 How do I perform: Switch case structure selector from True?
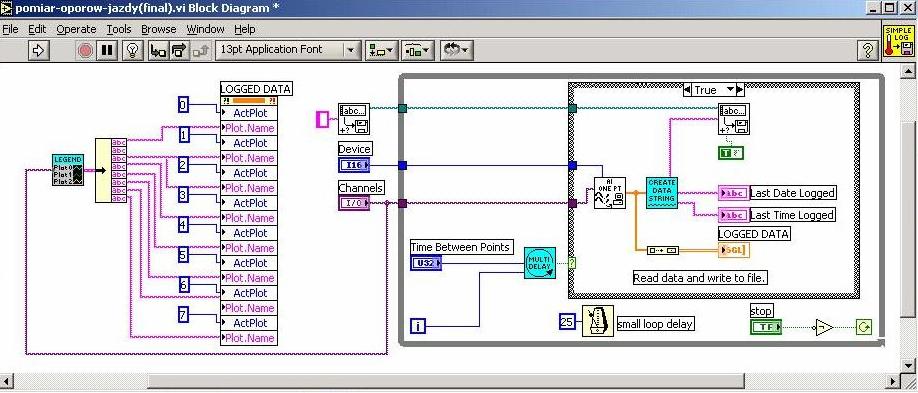tap(714, 90)
